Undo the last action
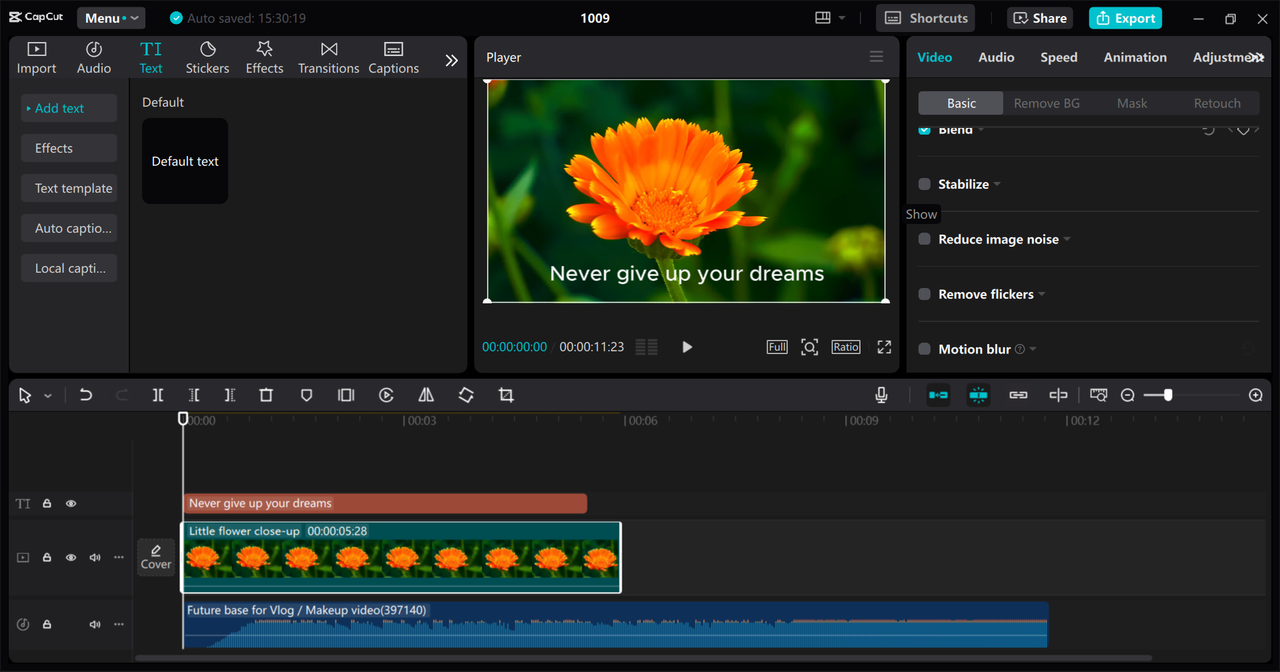The height and width of the screenshot is (672, 1280). 86,395
